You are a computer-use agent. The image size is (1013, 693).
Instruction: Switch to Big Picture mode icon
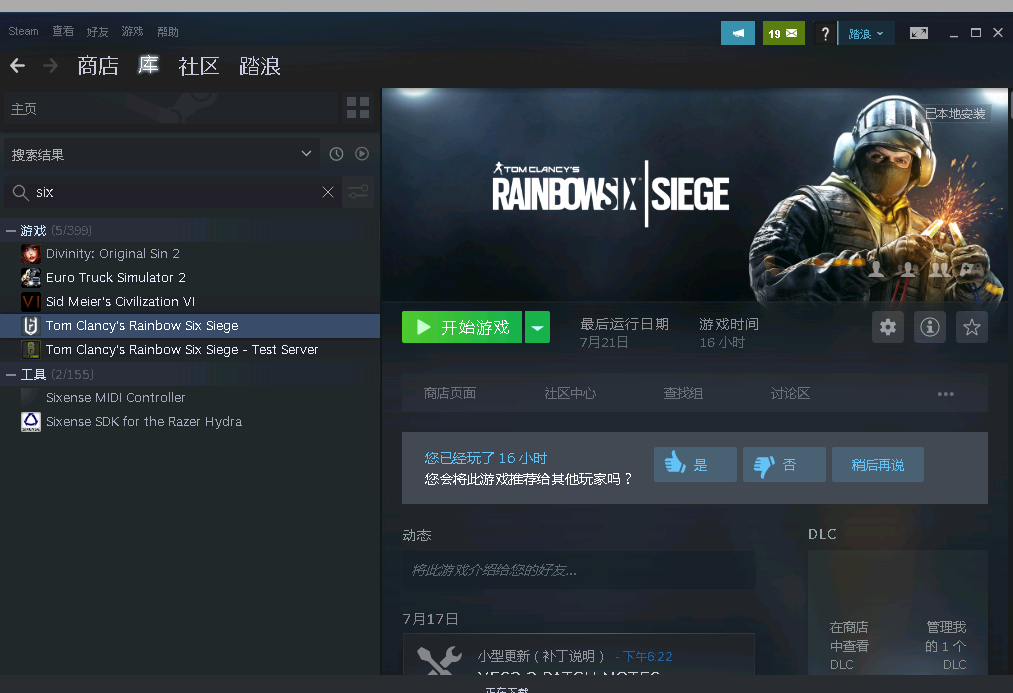919,33
